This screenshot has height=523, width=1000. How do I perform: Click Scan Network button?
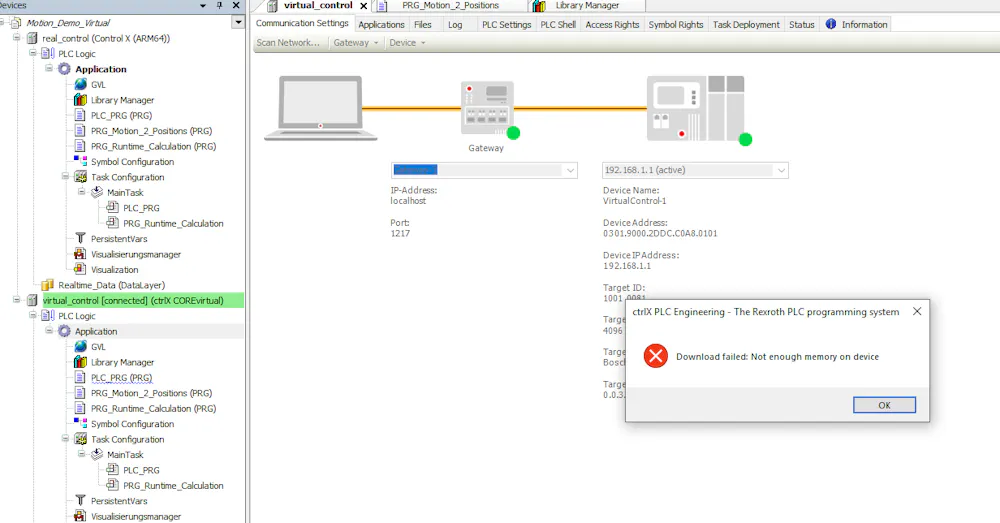[288, 43]
